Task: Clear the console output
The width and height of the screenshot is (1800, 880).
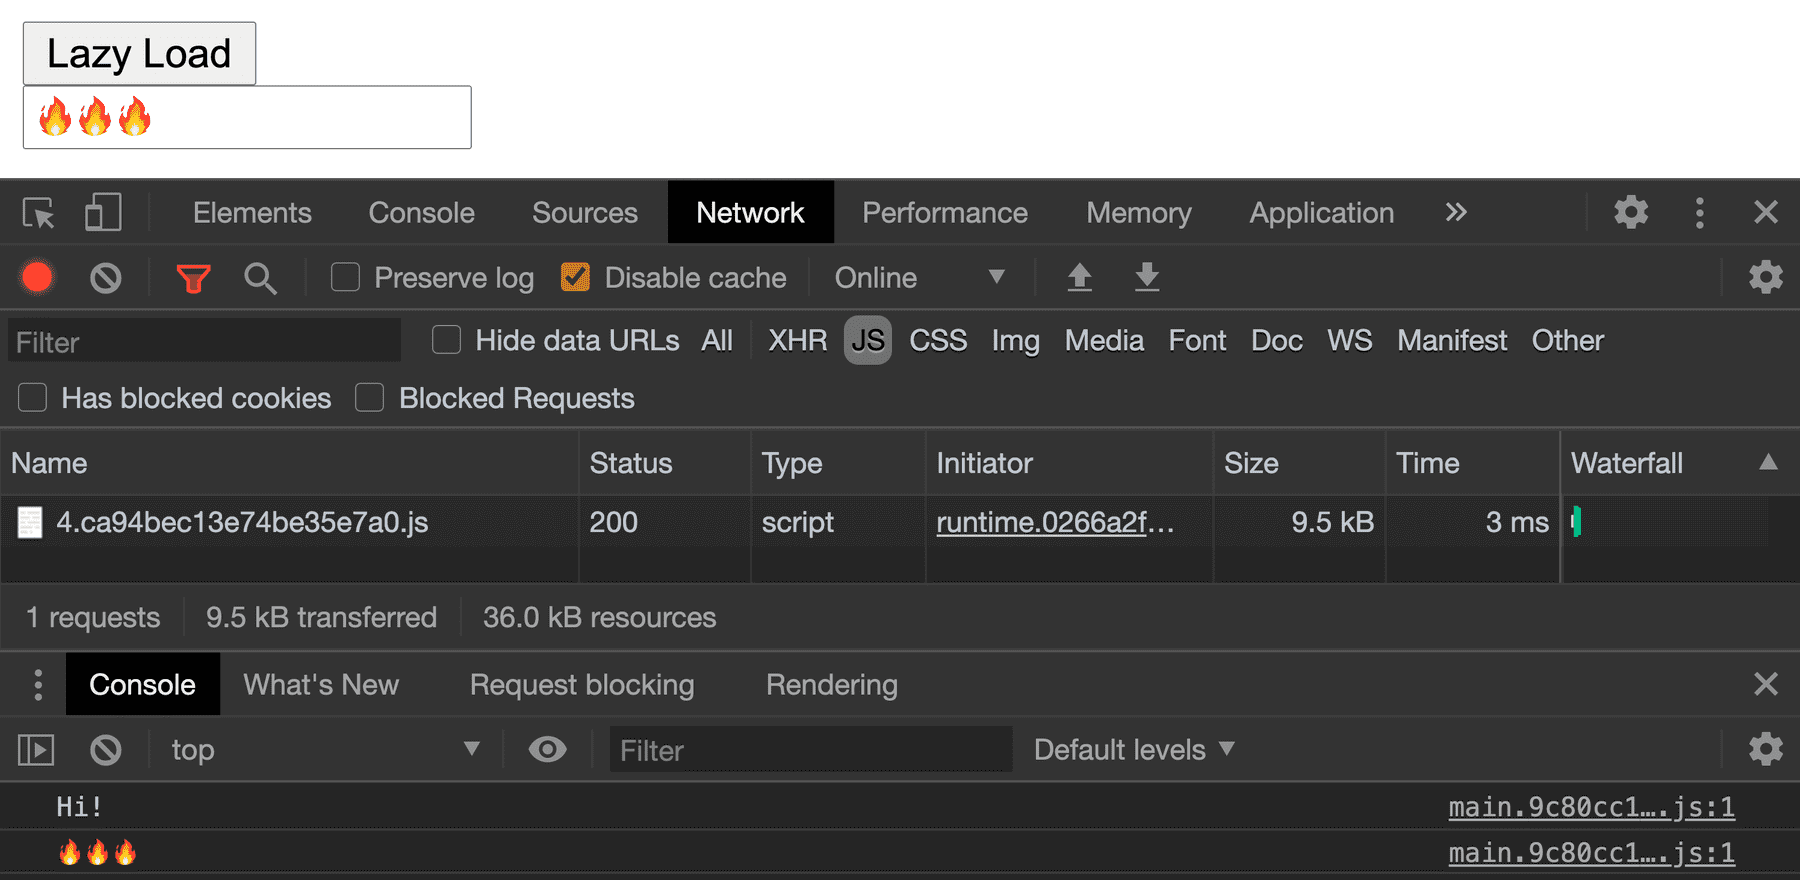Action: [106, 750]
